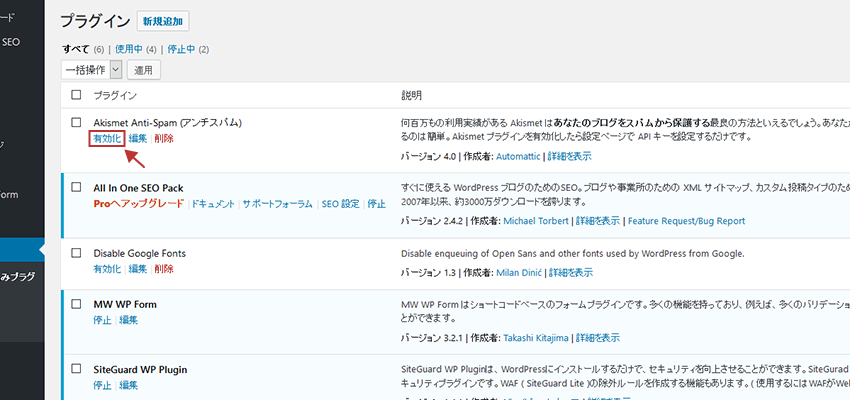Viewport: 850px width, 400px height.
Task: Open Automattic author link
Action: point(518,156)
